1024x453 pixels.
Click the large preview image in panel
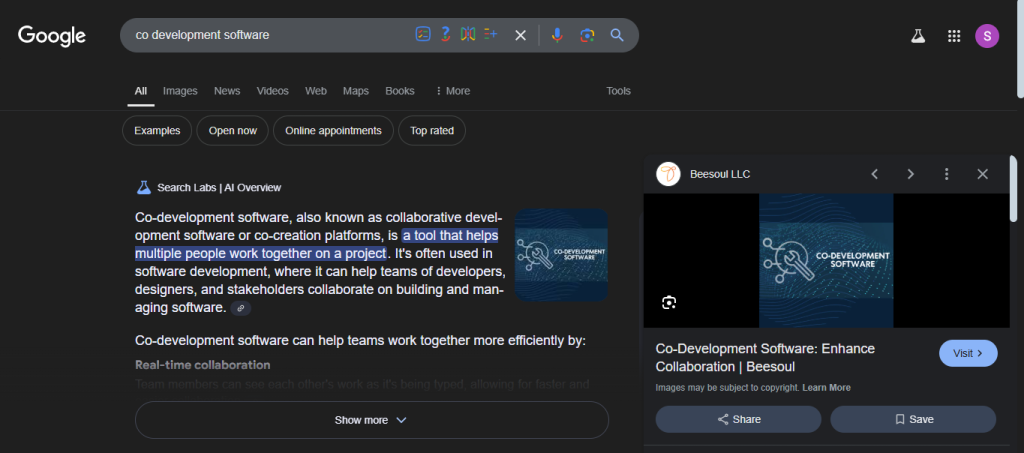pos(826,260)
